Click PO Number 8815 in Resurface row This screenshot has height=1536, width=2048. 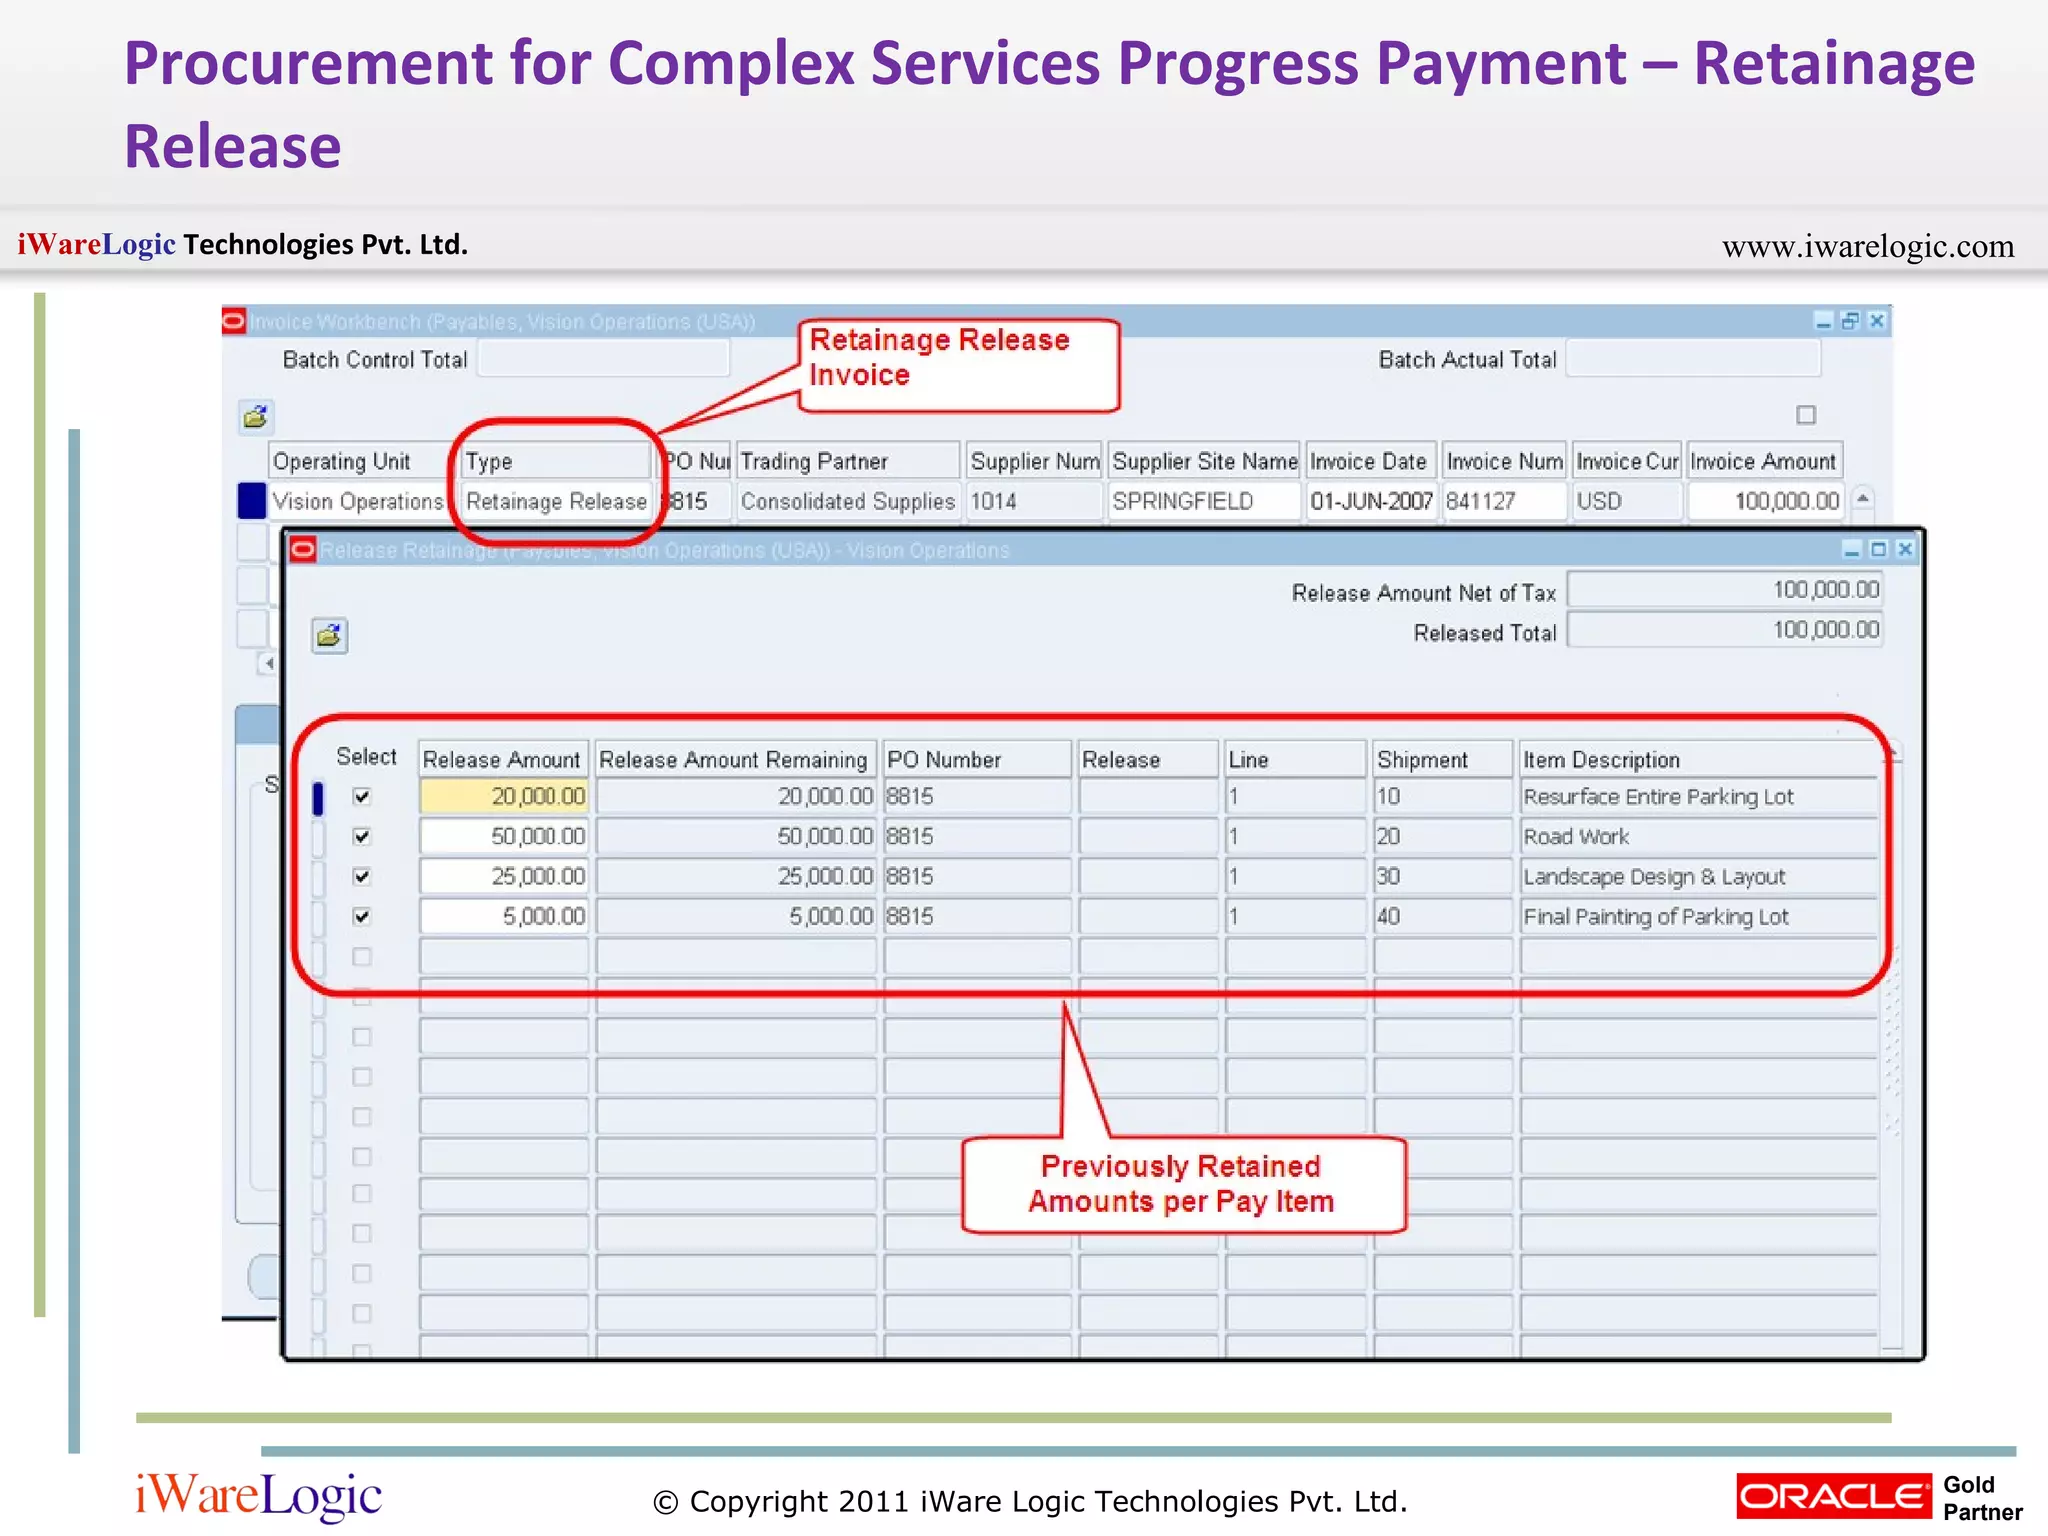pyautogui.click(x=977, y=797)
